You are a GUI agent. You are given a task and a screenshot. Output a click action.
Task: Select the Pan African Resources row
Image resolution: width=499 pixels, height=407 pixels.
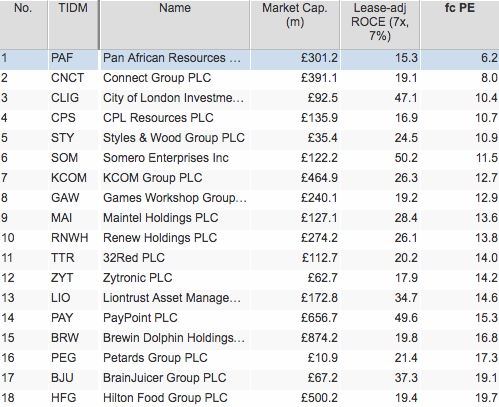(249, 60)
